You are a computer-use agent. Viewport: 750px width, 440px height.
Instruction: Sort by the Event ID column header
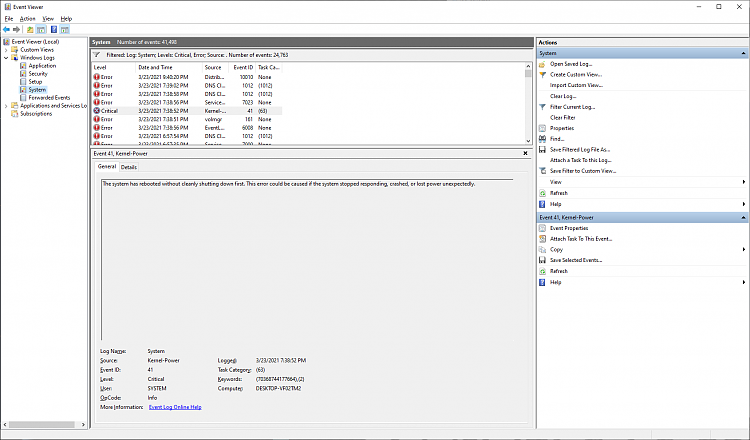click(243, 67)
